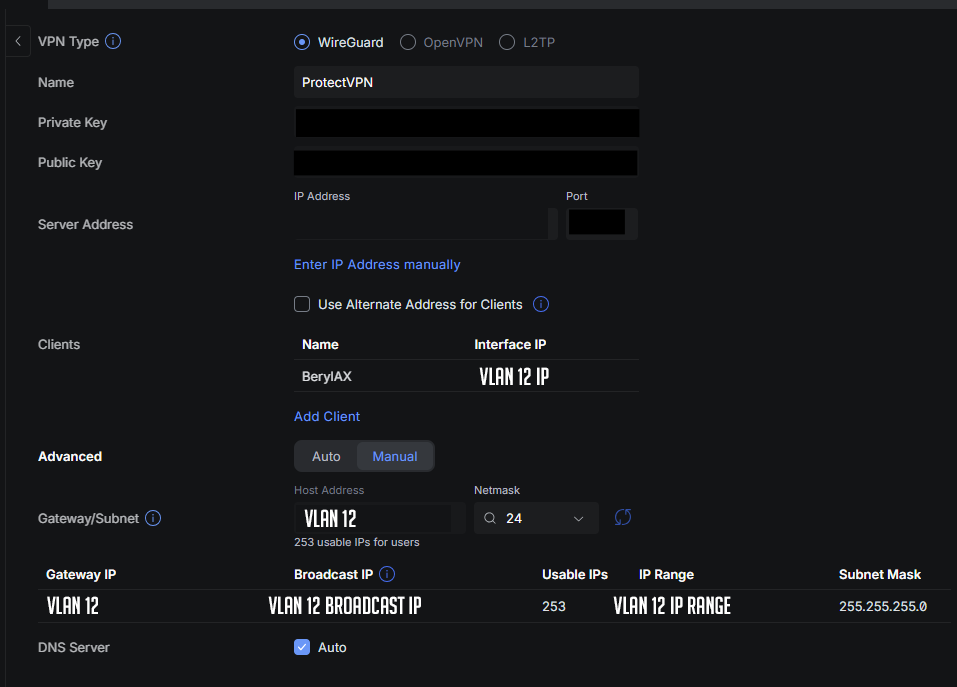
Task: Click the Add Client link
Action: (x=327, y=416)
